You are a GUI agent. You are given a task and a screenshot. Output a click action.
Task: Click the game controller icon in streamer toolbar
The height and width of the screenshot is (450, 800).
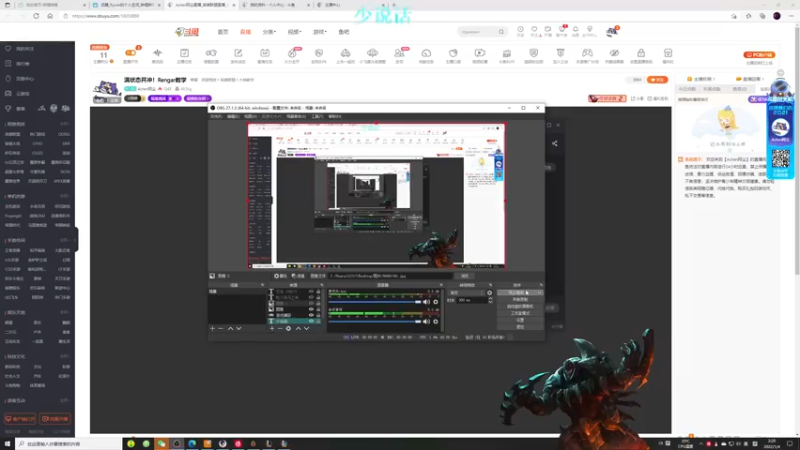point(587,53)
